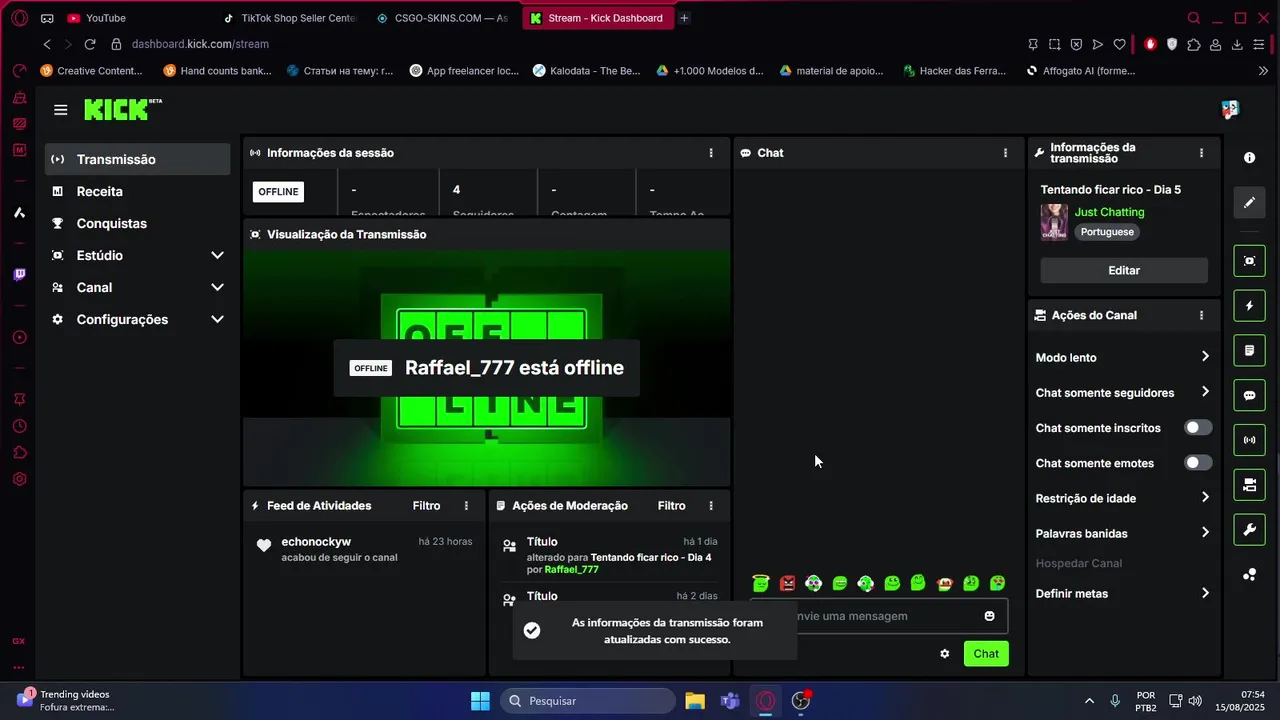Screen dimensions: 1280x720
Task: Expand the Configurações sidebar section
Action: click(138, 320)
